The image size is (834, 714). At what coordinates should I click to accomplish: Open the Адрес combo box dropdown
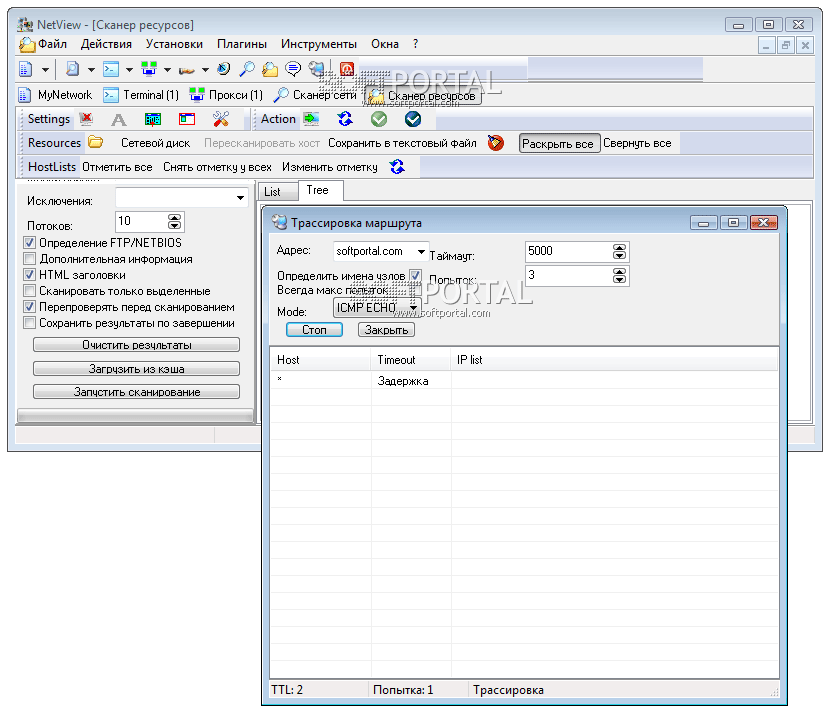point(421,252)
